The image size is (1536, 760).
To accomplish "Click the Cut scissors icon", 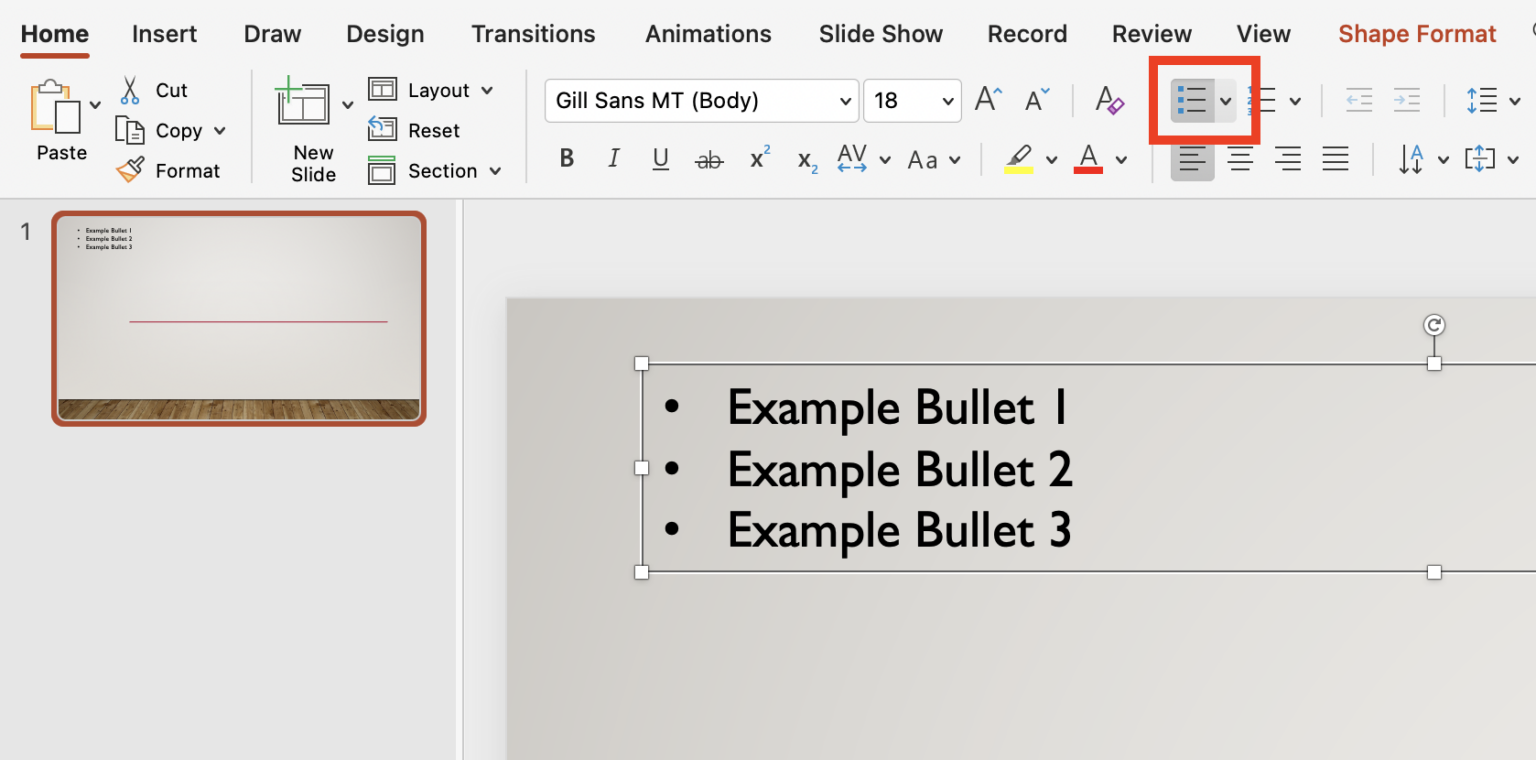I will (130, 90).
